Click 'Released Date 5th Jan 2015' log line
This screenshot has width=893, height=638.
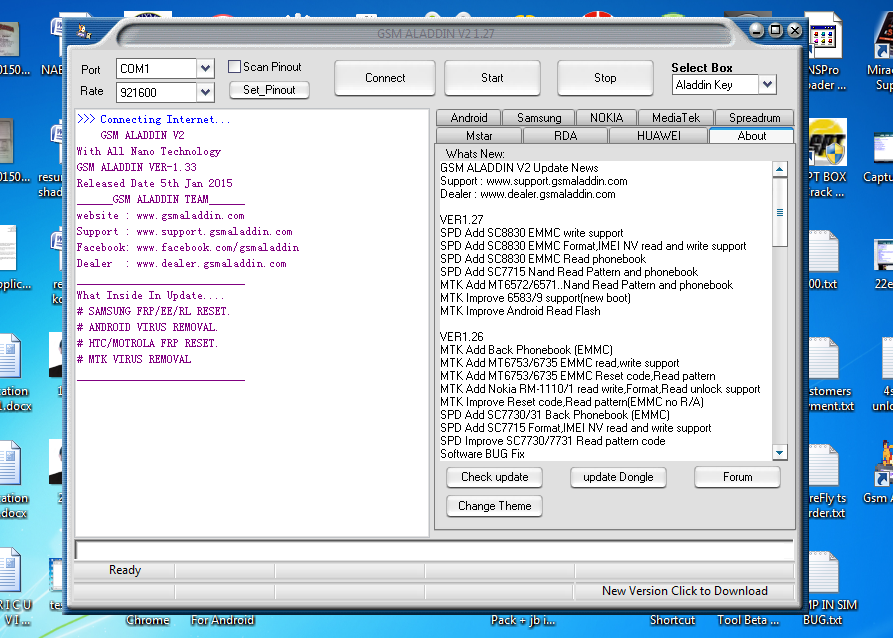[x=154, y=183]
